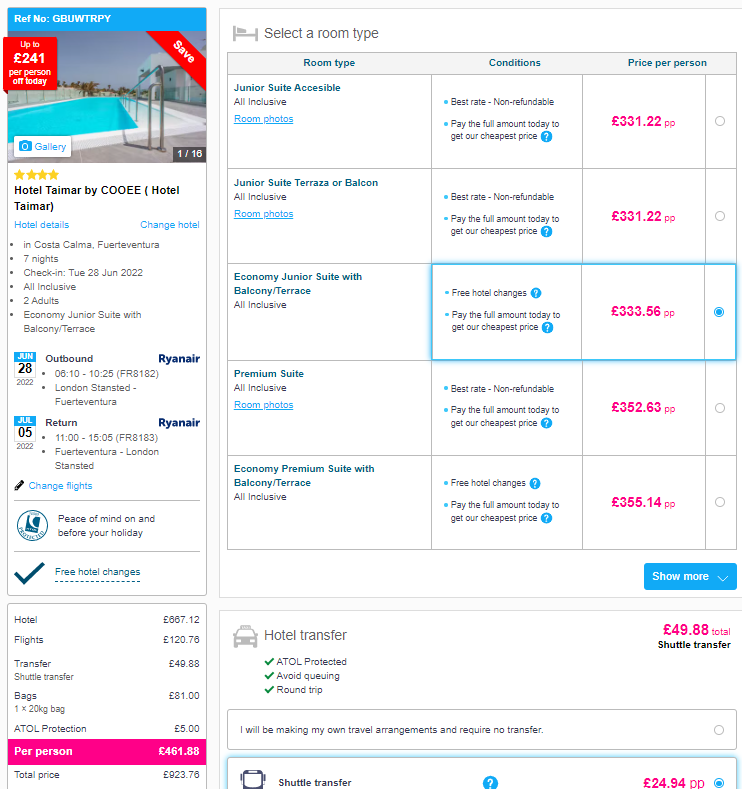Click help icon for Junior Suite Accesible cheapest price
Viewport: 742px width, 789px height.
click(546, 136)
